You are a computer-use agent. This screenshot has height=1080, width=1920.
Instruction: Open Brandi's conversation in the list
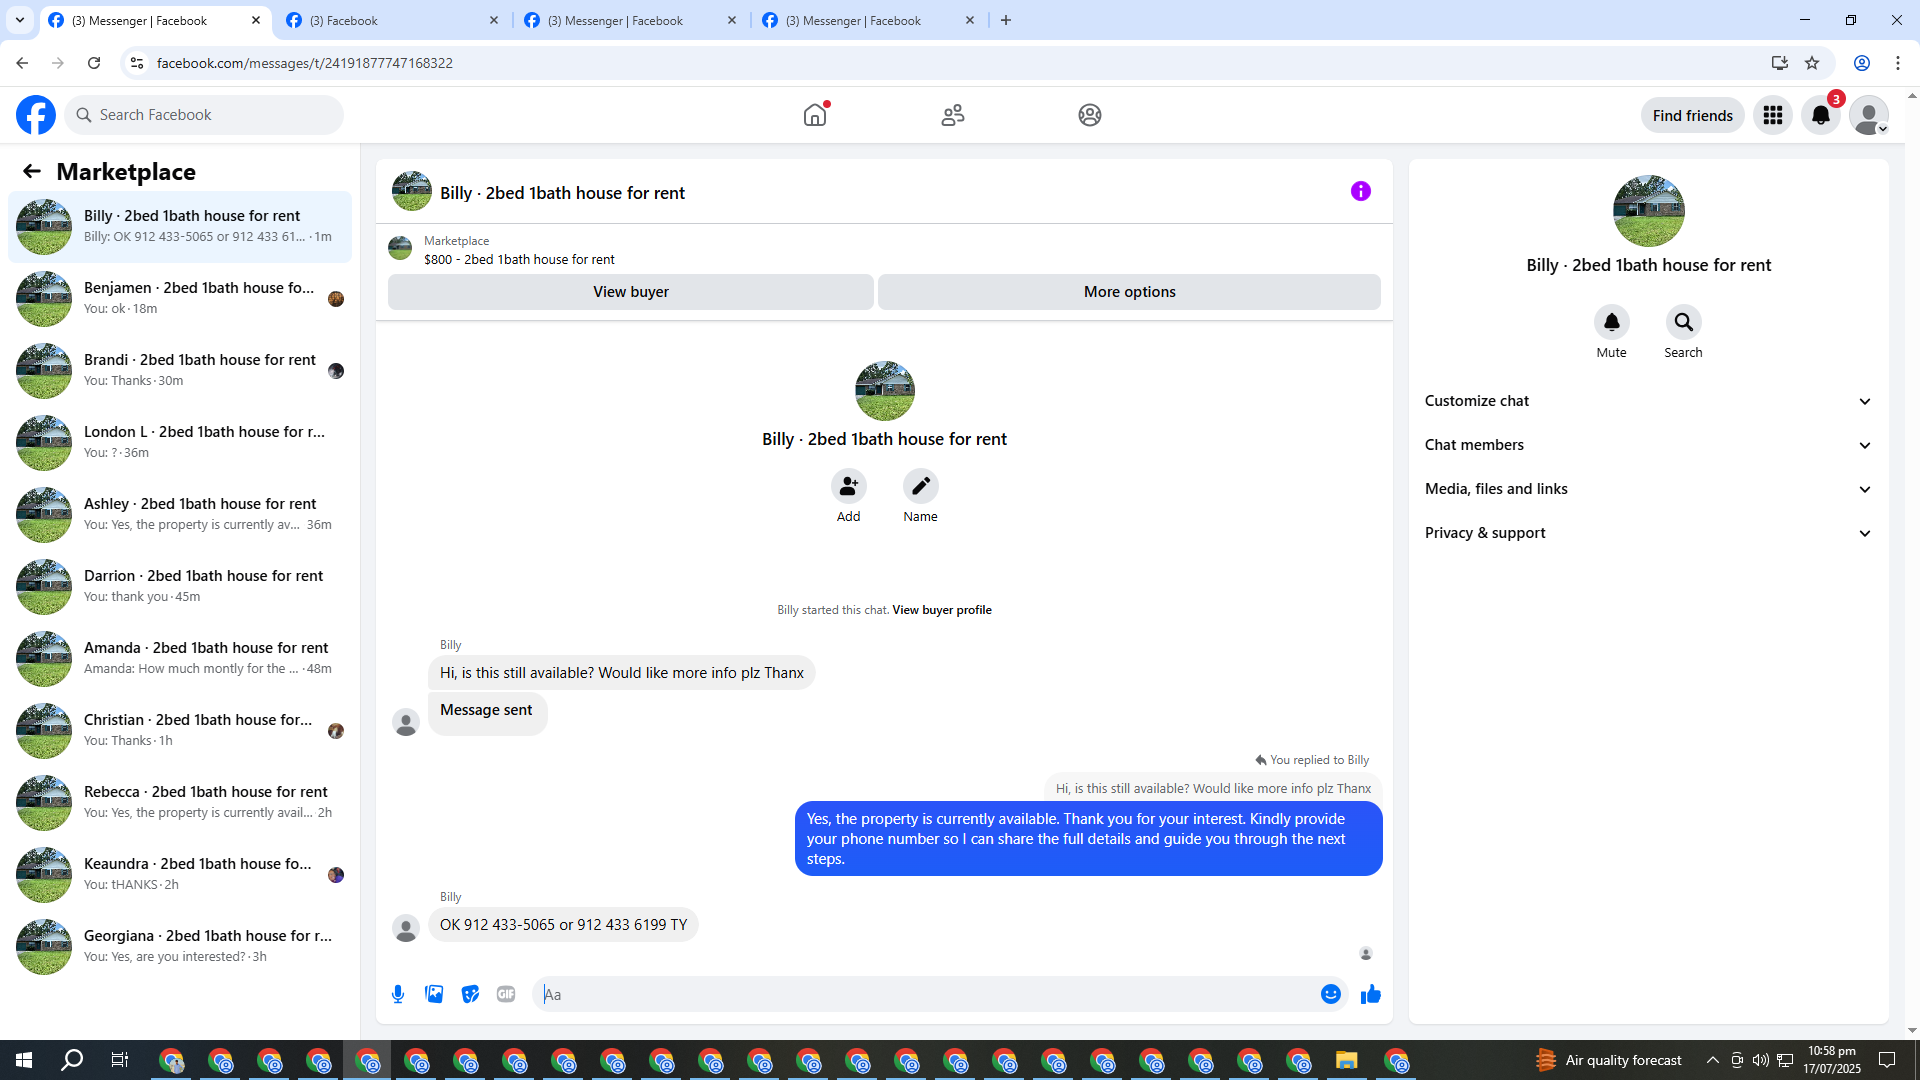[x=180, y=371]
